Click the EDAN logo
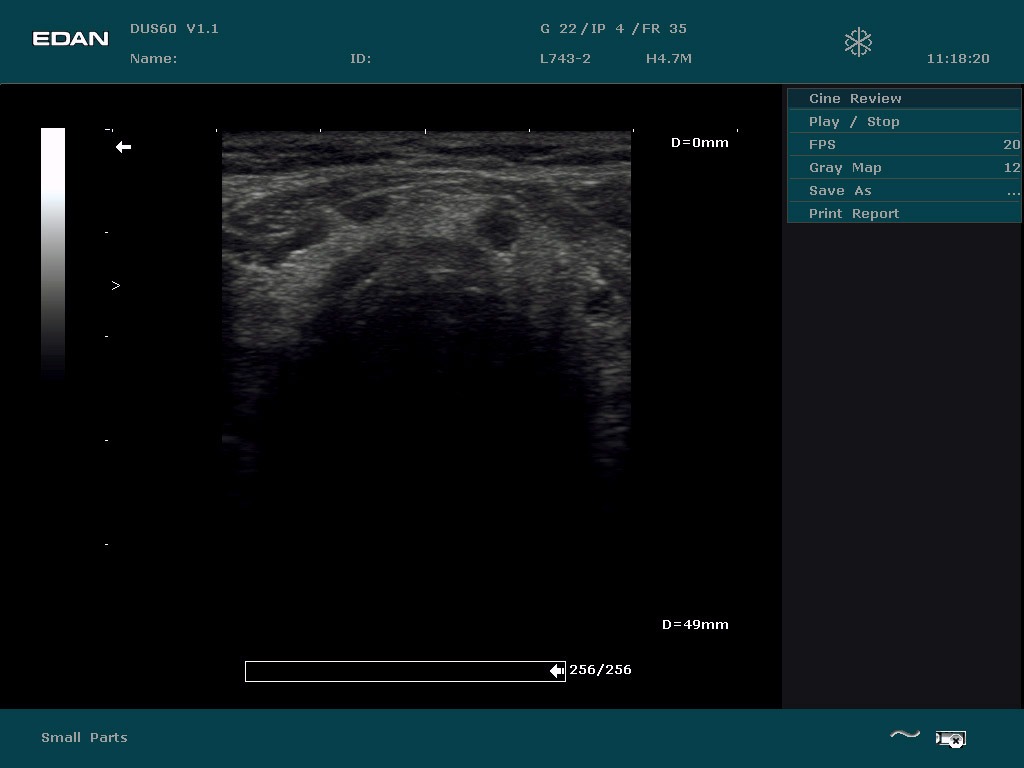 click(x=70, y=39)
